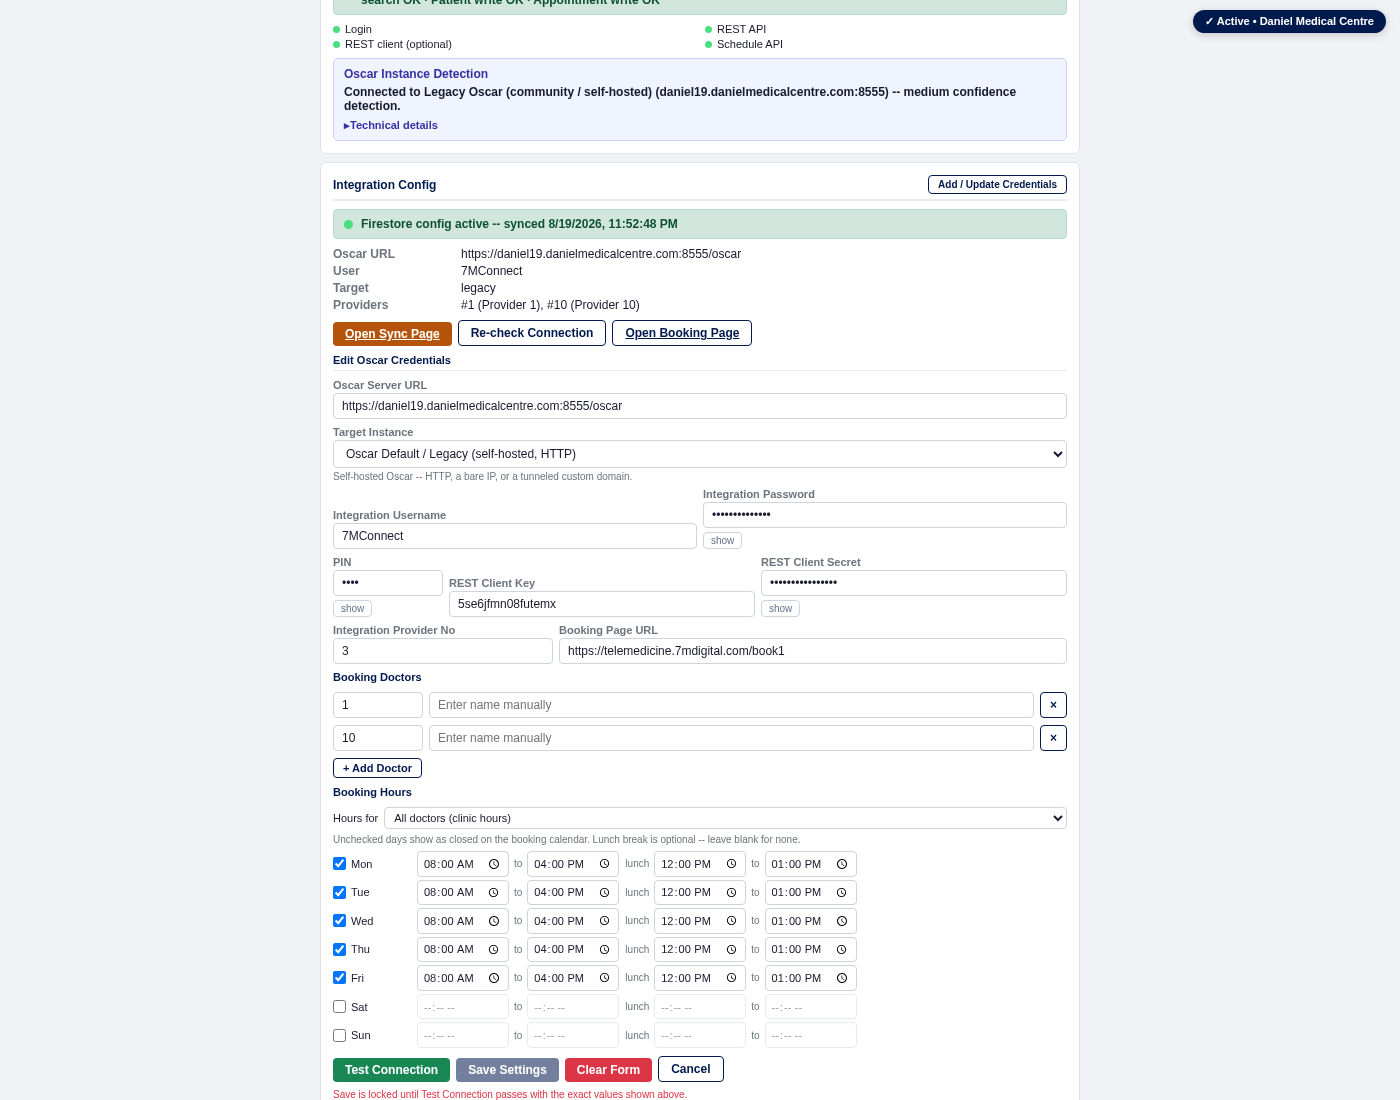Click Sat start time field
Image resolution: width=1400 pixels, height=1100 pixels.
(x=463, y=1007)
